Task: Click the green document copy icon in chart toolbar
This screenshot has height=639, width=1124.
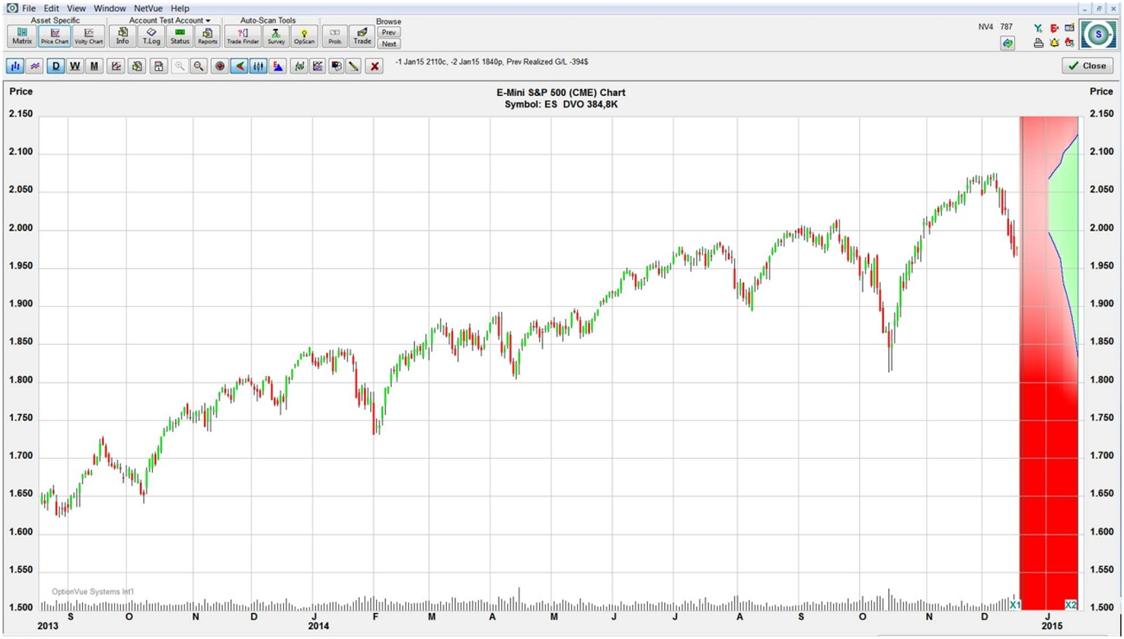Action: coord(137,66)
